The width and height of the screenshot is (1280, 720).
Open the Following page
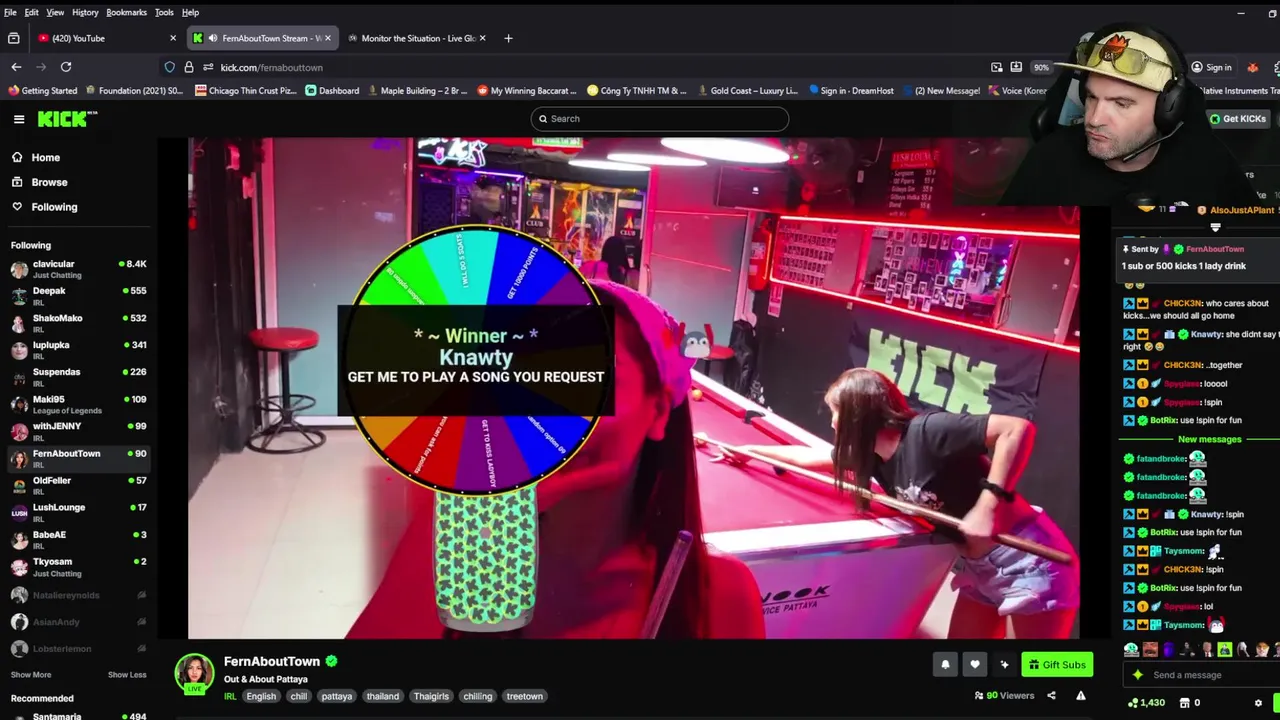[x=54, y=207]
